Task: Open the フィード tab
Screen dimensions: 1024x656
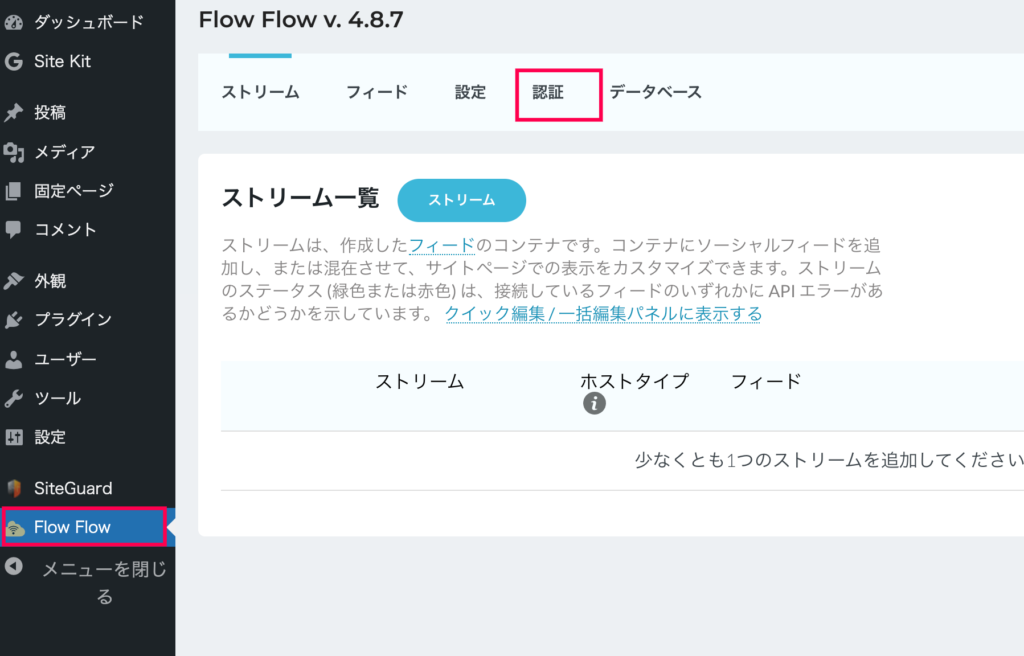Action: (x=377, y=92)
